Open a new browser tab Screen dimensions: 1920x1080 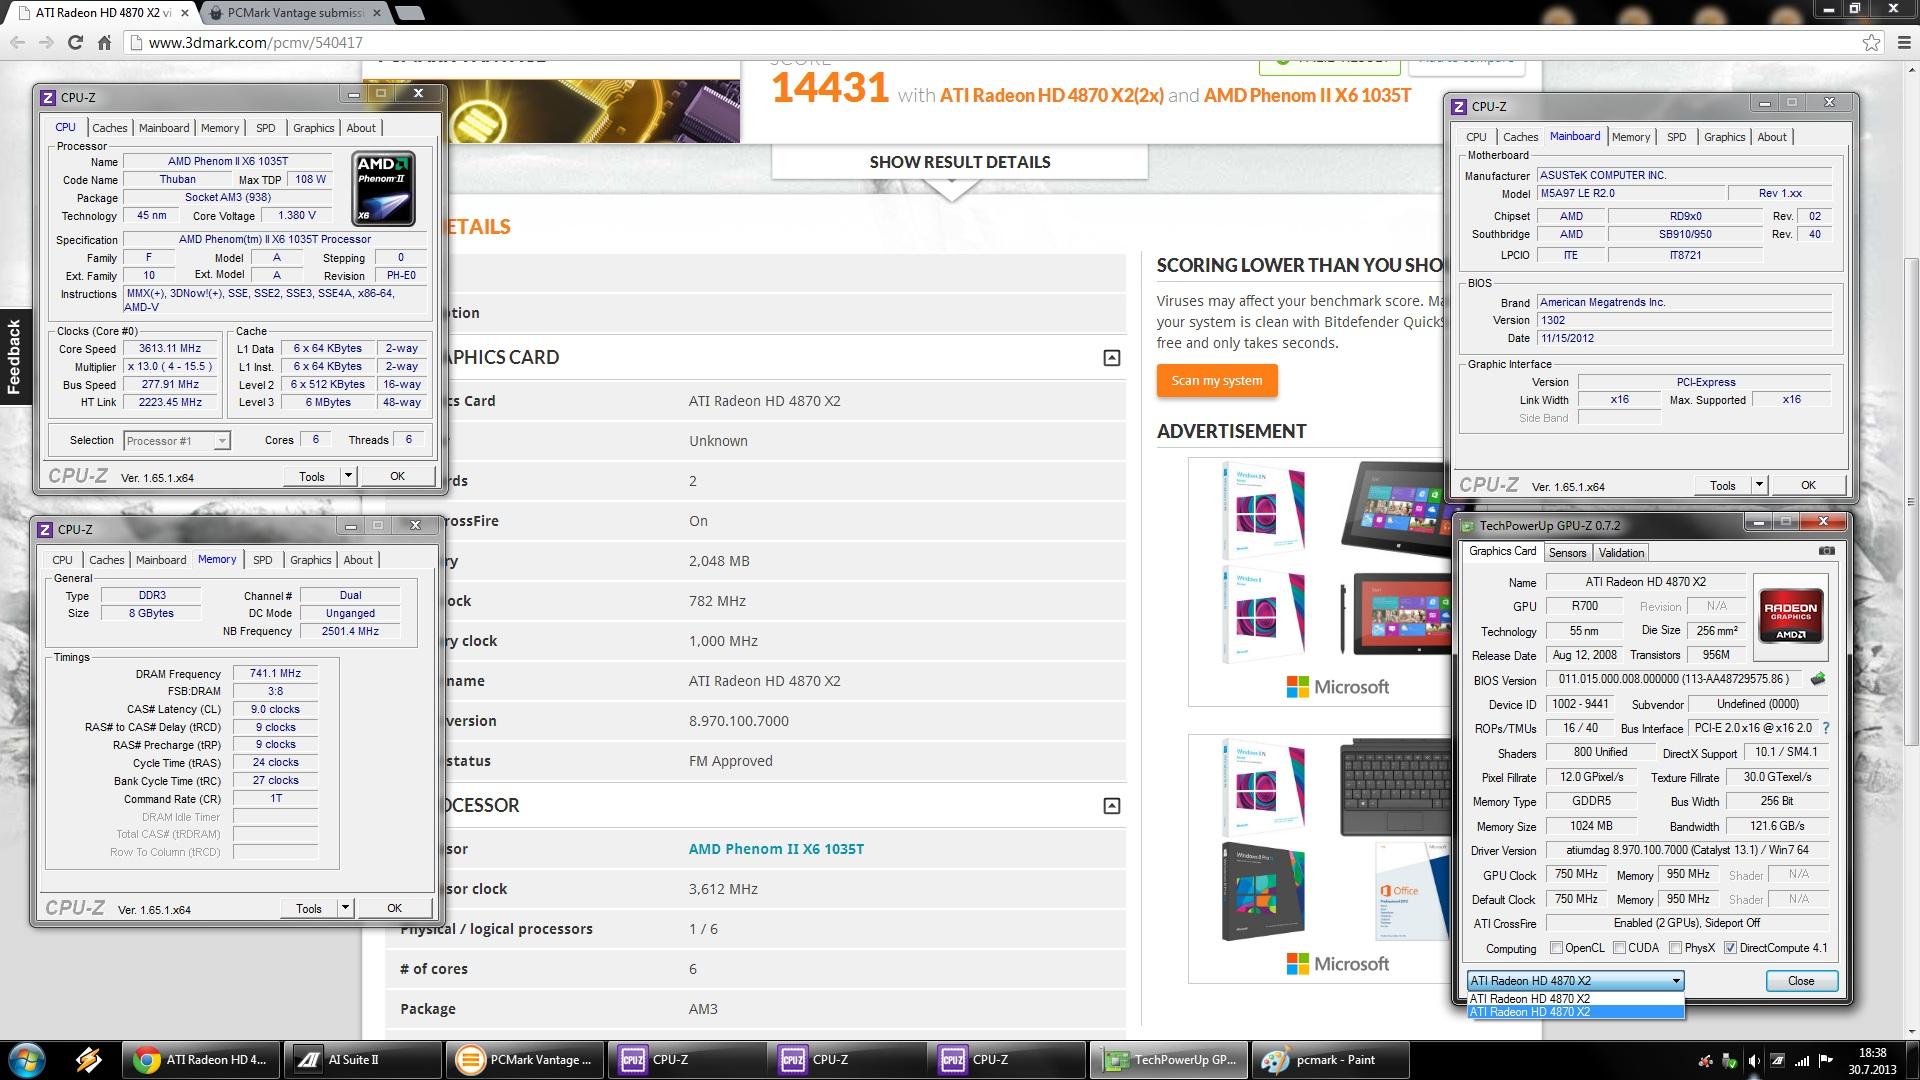point(409,13)
